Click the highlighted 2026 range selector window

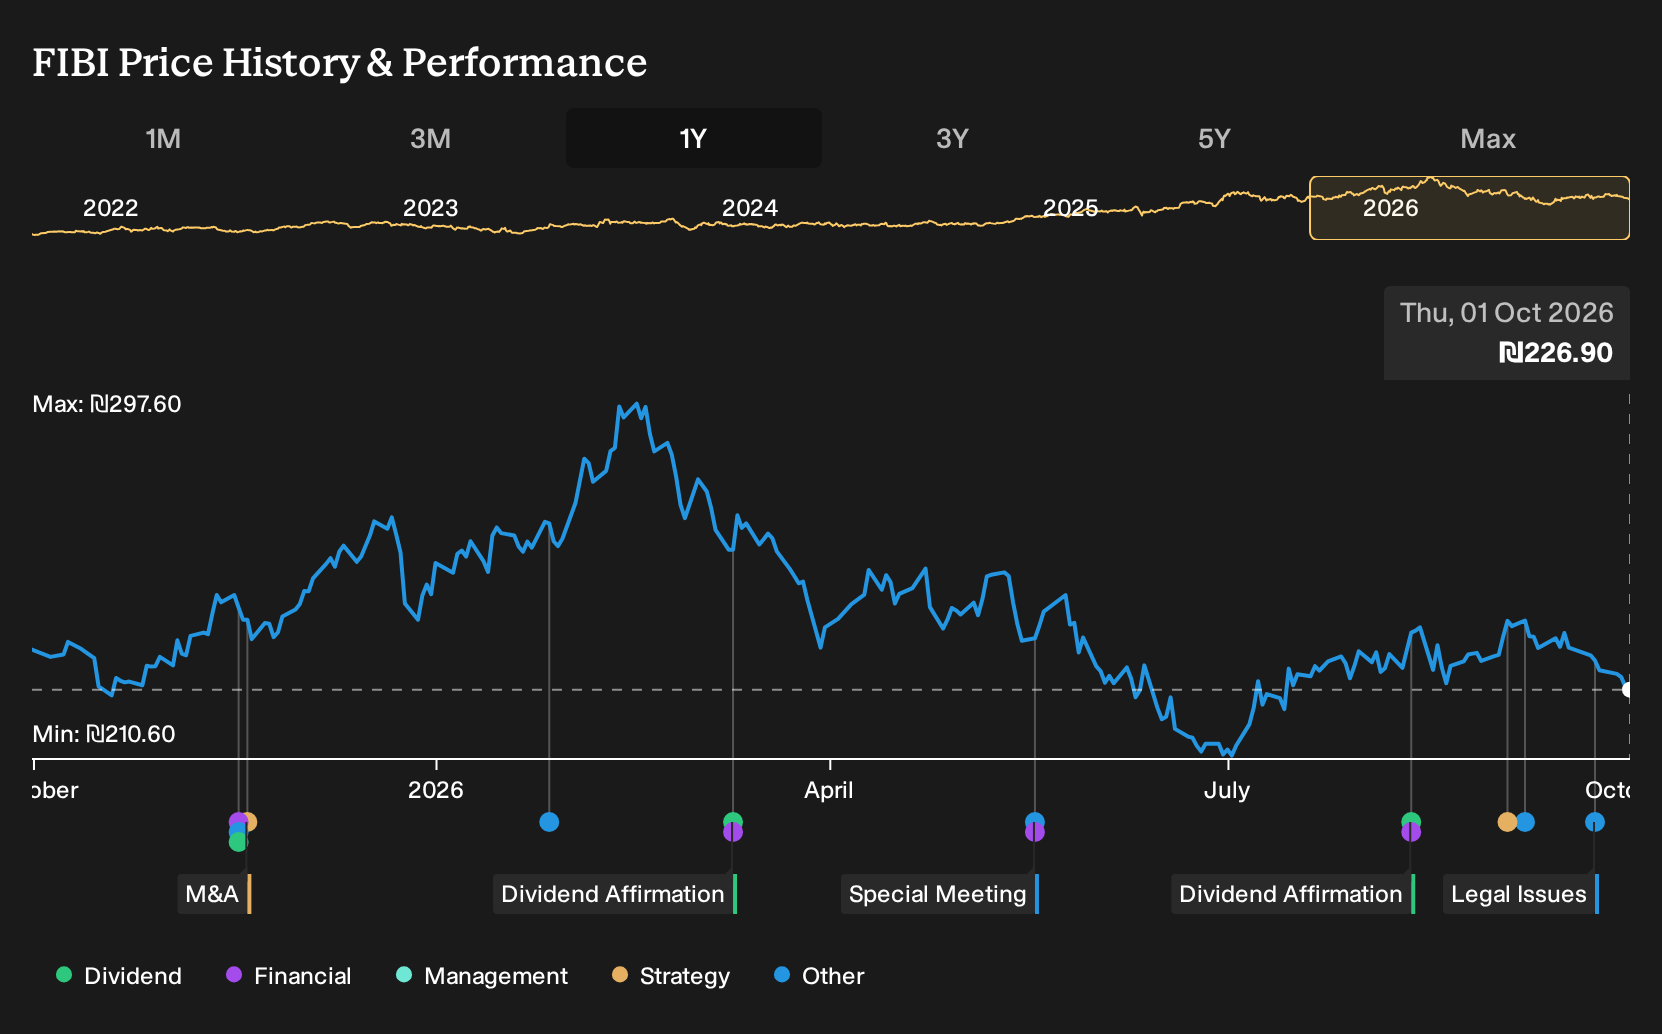[1469, 208]
